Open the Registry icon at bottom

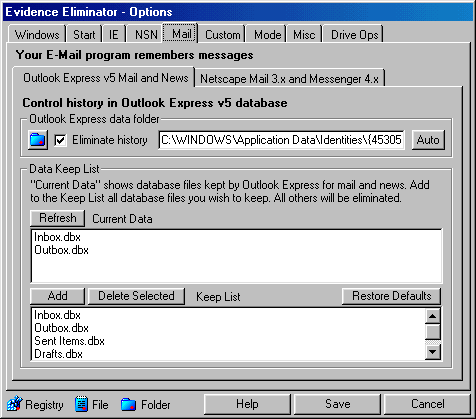(15, 404)
